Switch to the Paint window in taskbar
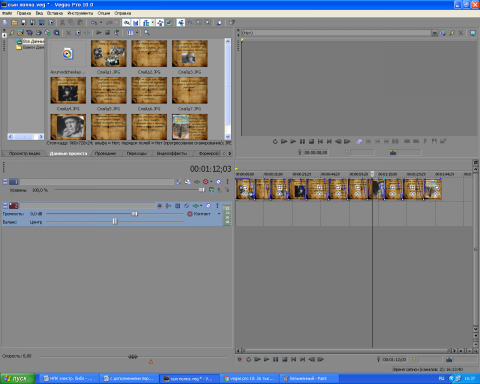 click(x=309, y=378)
